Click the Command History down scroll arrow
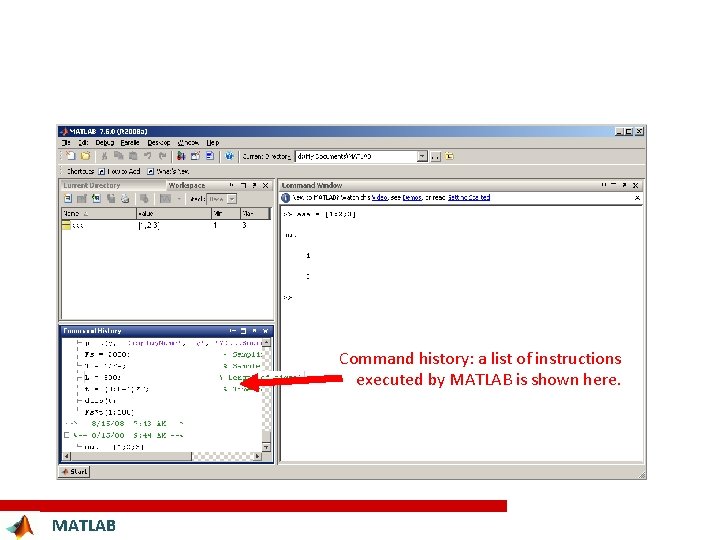The width and height of the screenshot is (720, 540). 266,447
